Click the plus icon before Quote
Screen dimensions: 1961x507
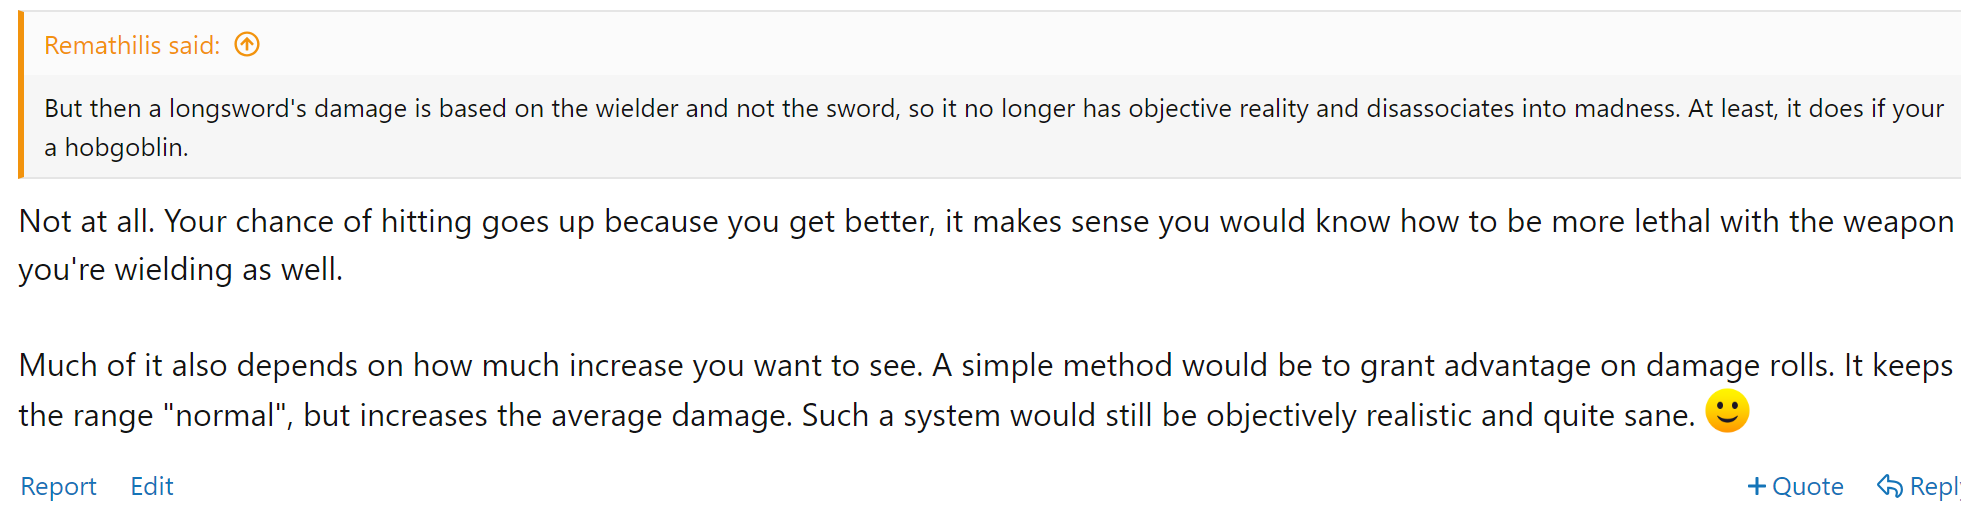[x=1756, y=486]
